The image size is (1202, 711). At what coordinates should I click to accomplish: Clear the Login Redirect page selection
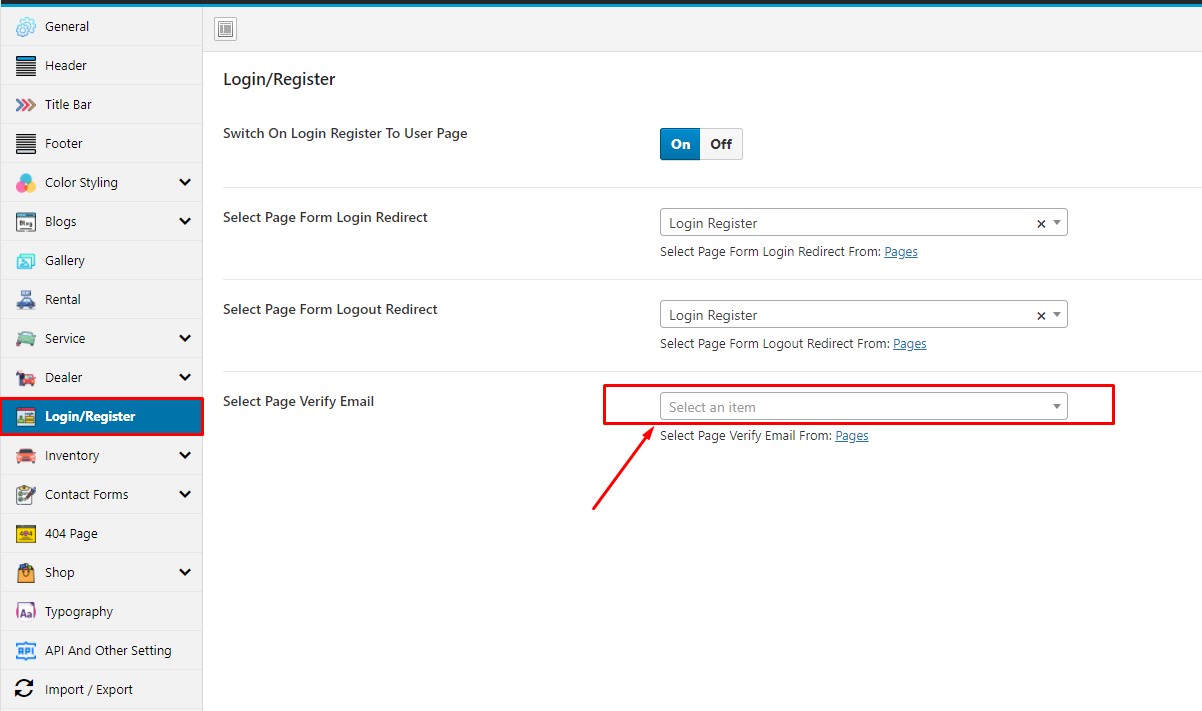tap(1040, 224)
